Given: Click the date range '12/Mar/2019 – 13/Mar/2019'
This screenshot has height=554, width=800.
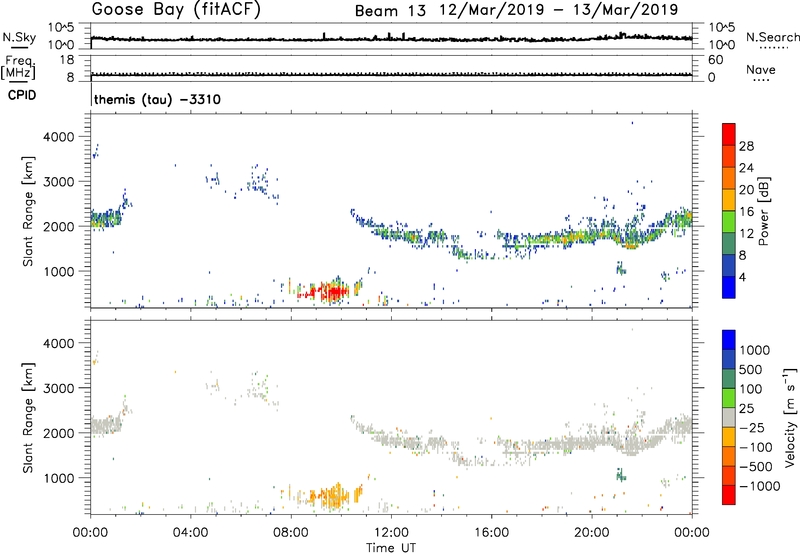Looking at the screenshot, I should coord(559,10).
